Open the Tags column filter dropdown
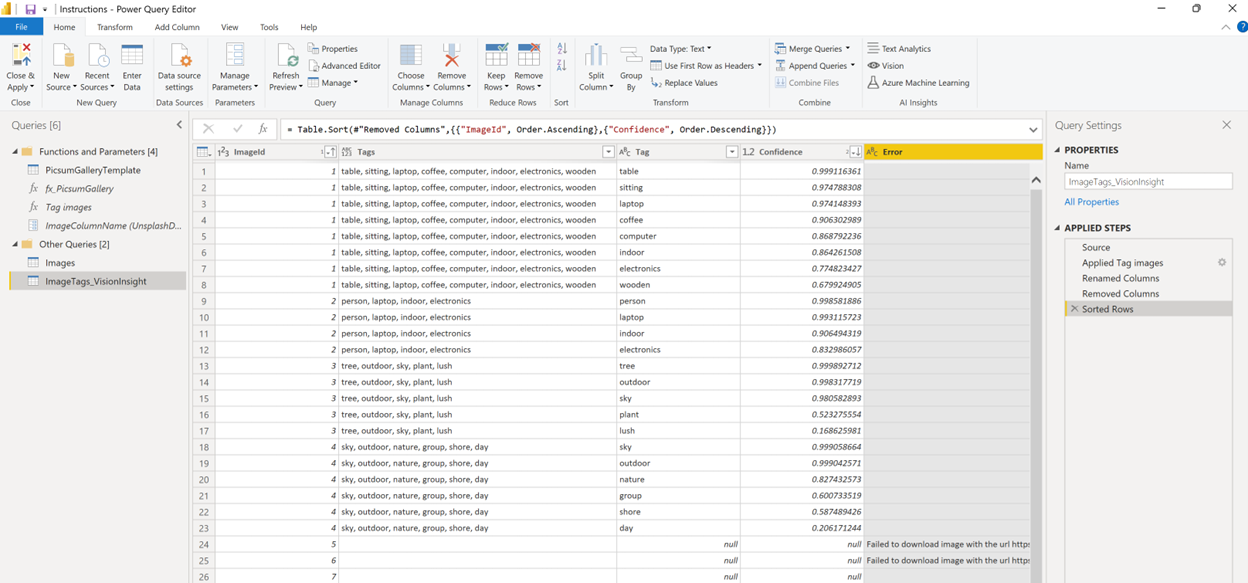 pos(608,152)
